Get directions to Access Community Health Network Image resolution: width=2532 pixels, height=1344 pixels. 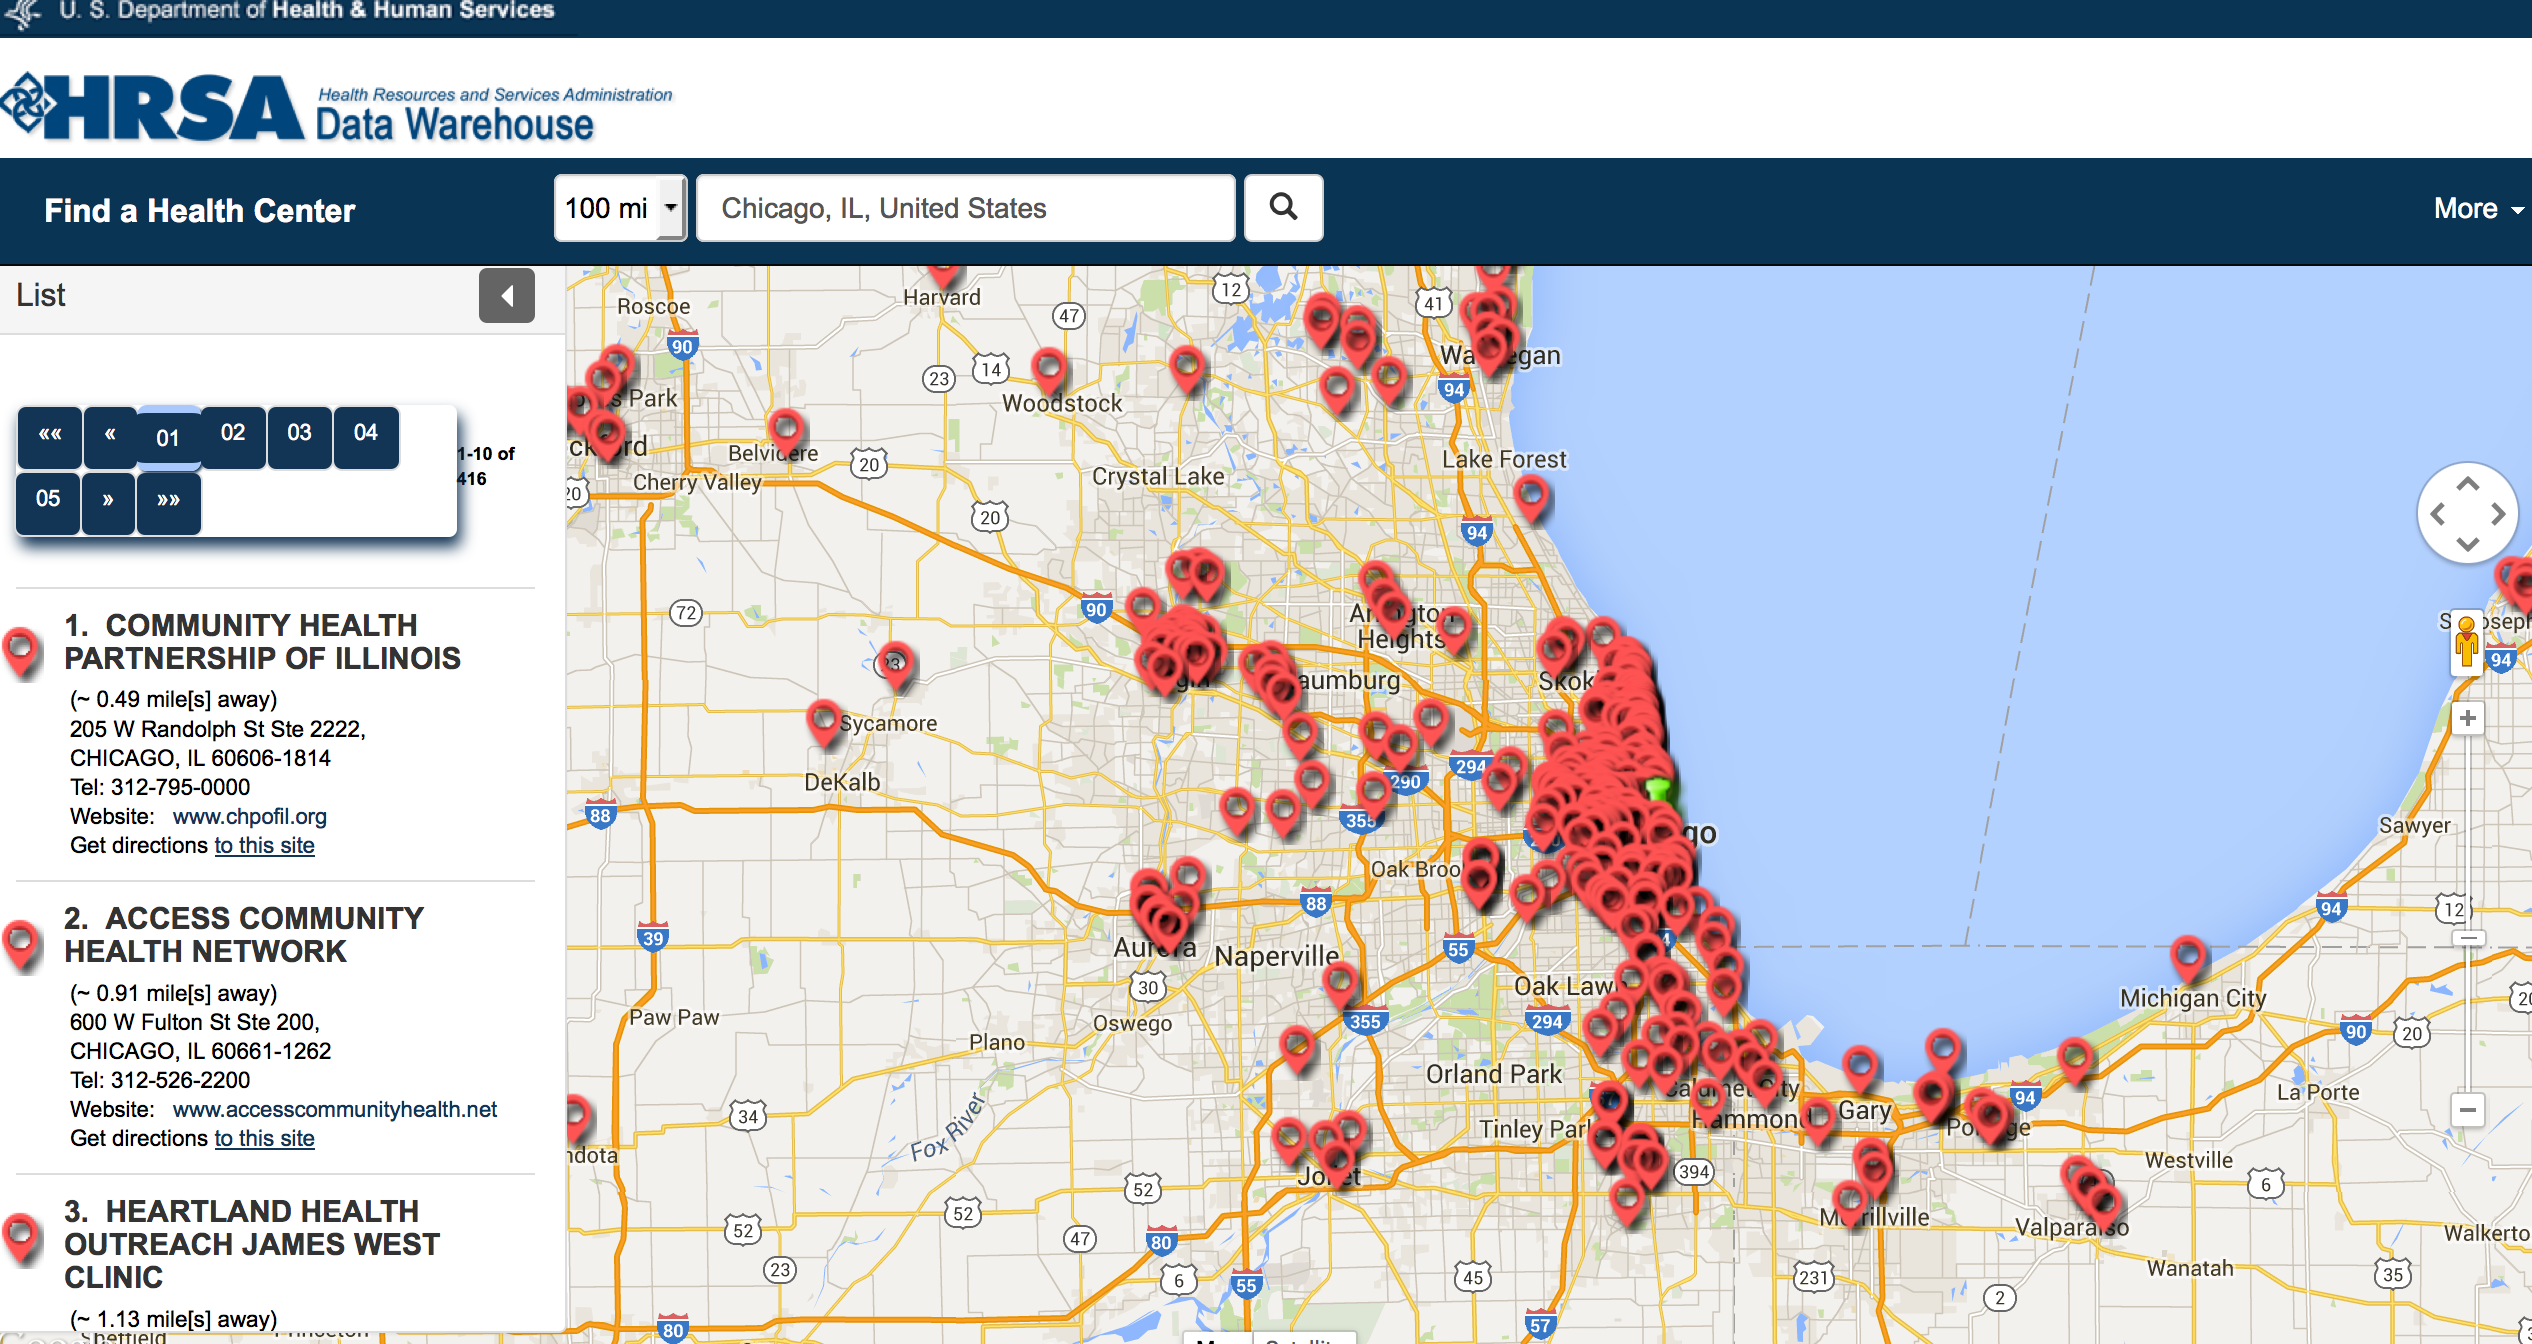pyautogui.click(x=264, y=1139)
